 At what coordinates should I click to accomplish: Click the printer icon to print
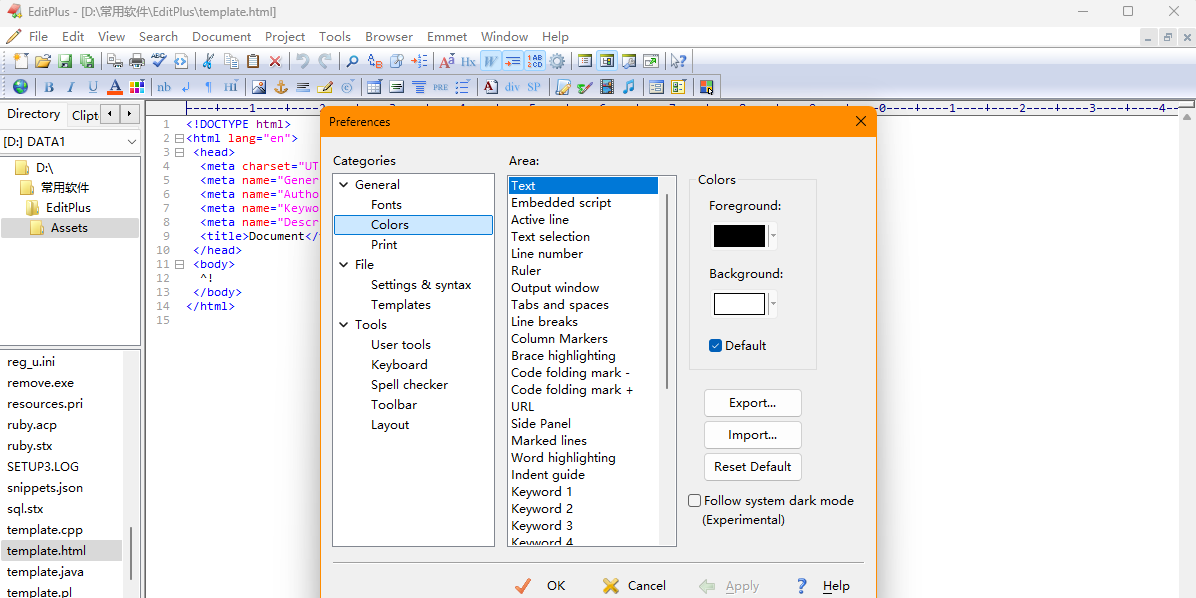coord(137,61)
